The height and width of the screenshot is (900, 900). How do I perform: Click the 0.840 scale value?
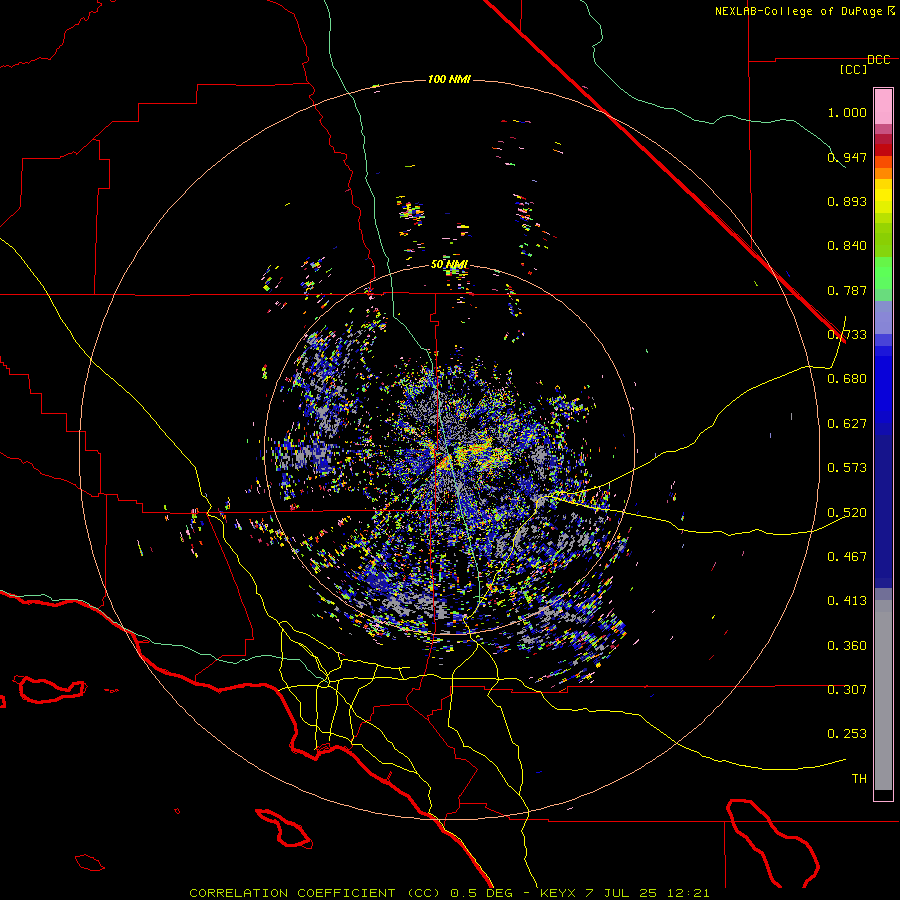[x=847, y=246]
